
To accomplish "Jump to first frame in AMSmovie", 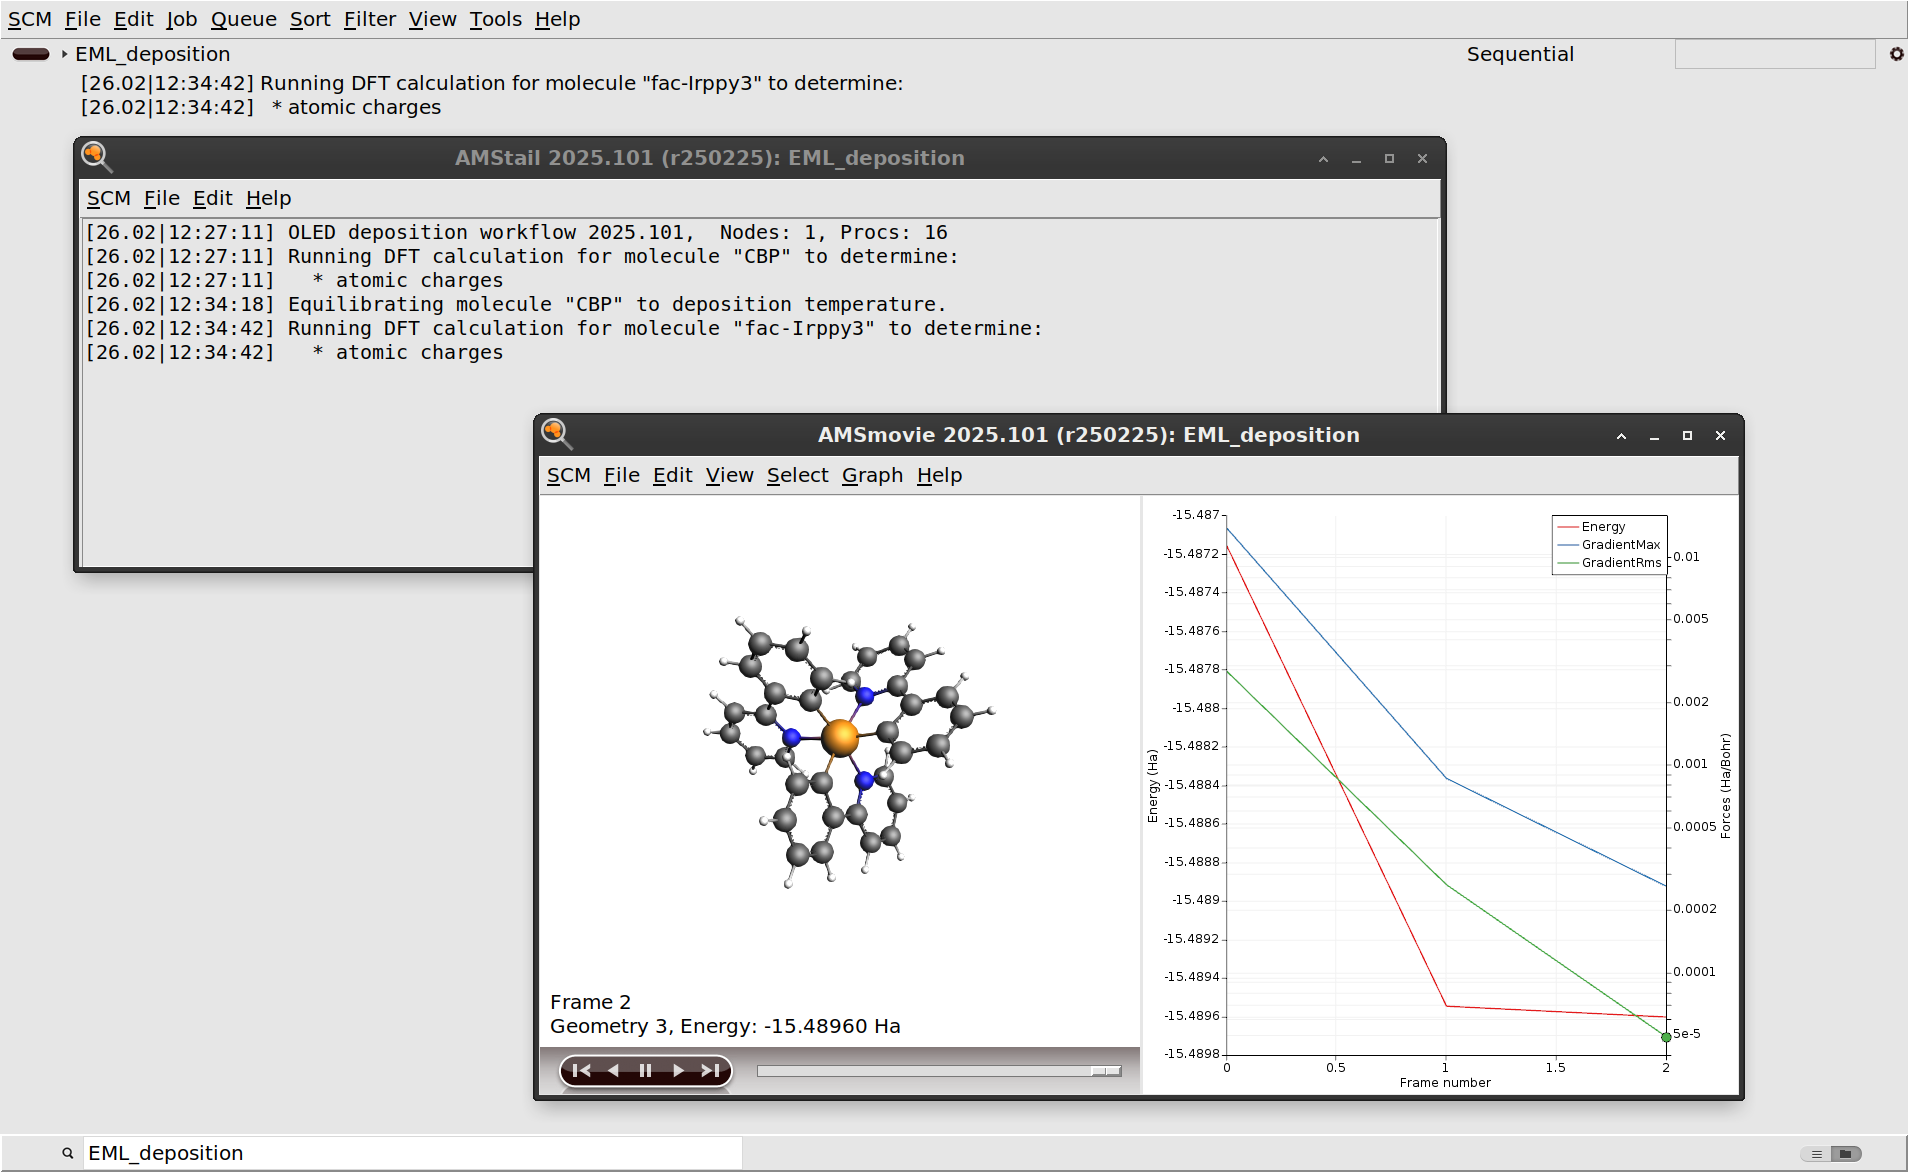I will tap(581, 1071).
